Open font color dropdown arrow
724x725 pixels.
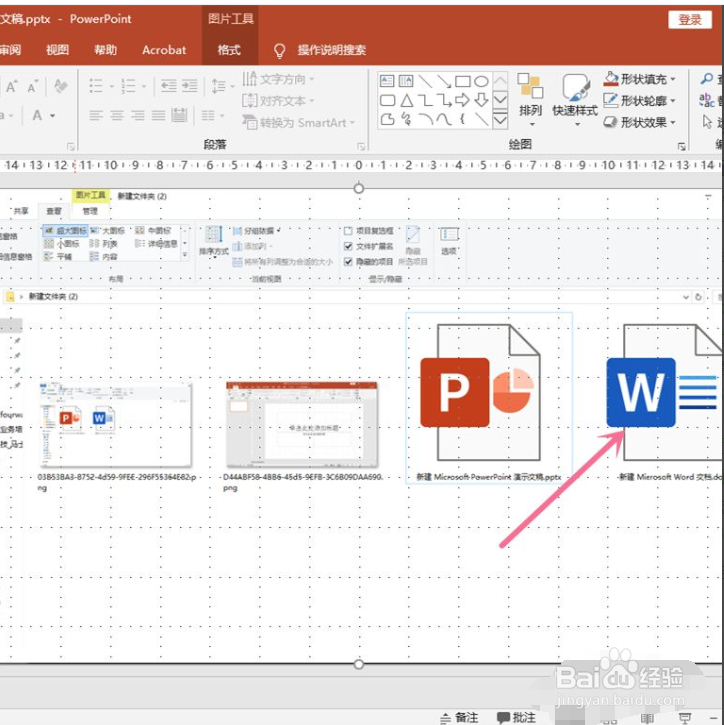[x=53, y=116]
